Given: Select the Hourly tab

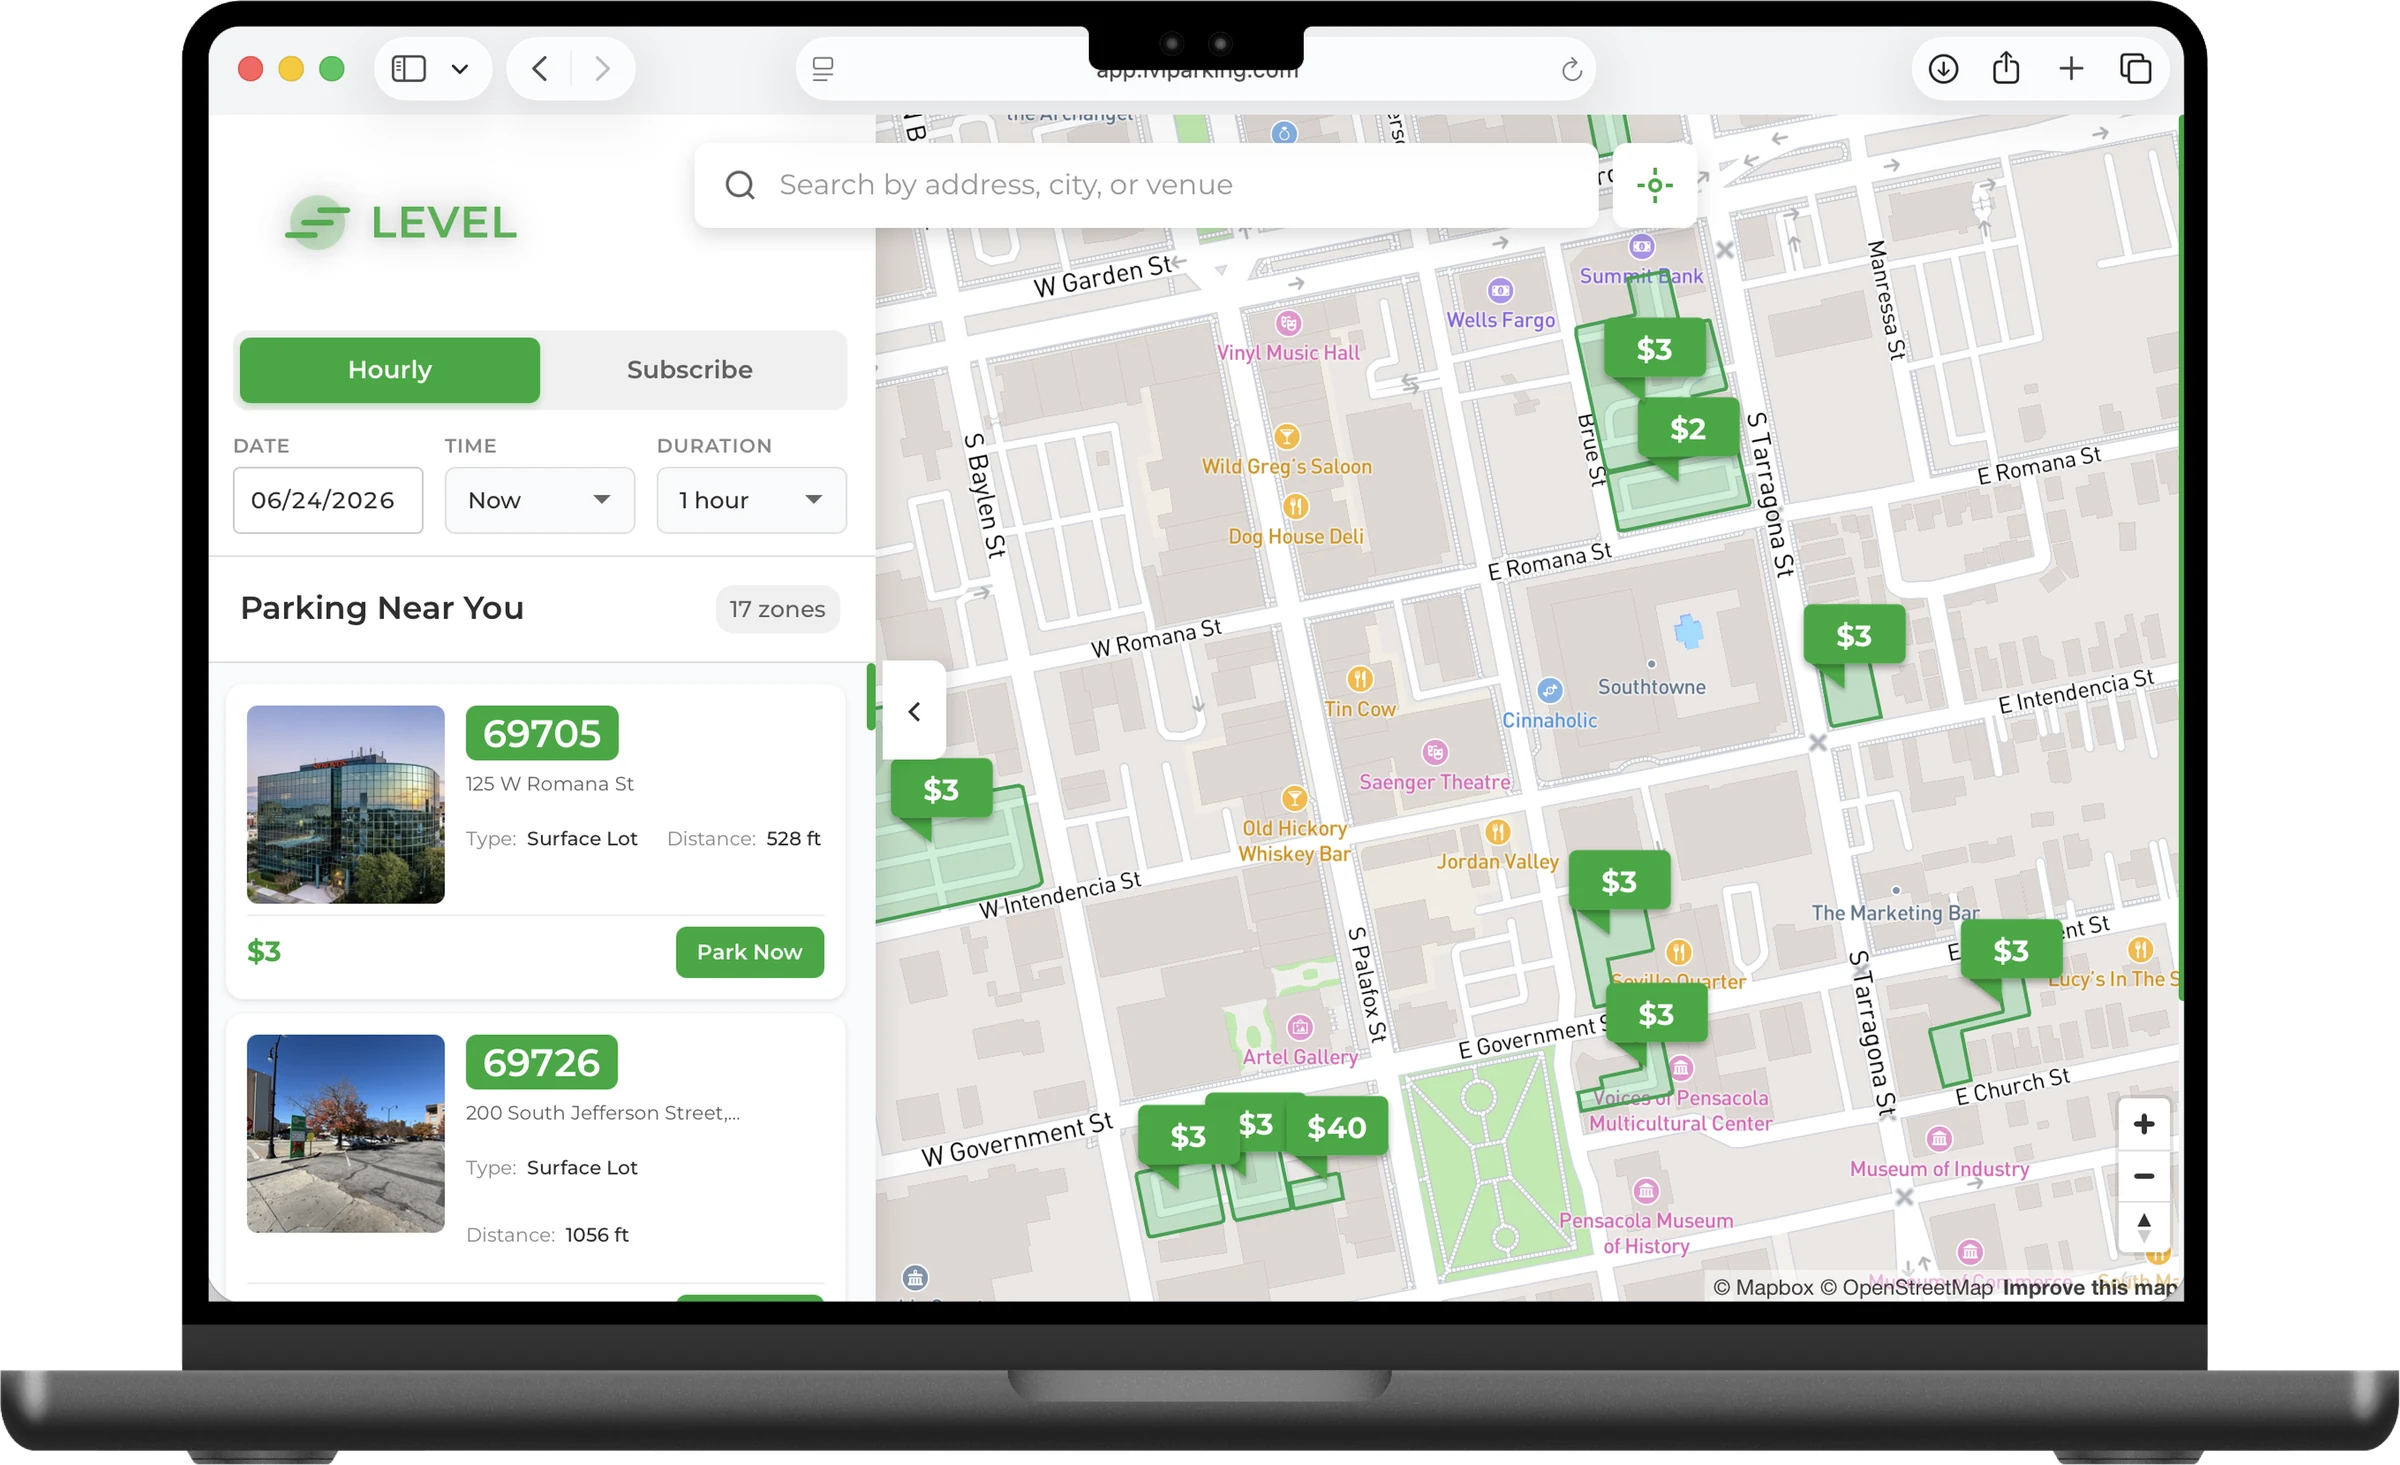Looking at the screenshot, I should (390, 370).
